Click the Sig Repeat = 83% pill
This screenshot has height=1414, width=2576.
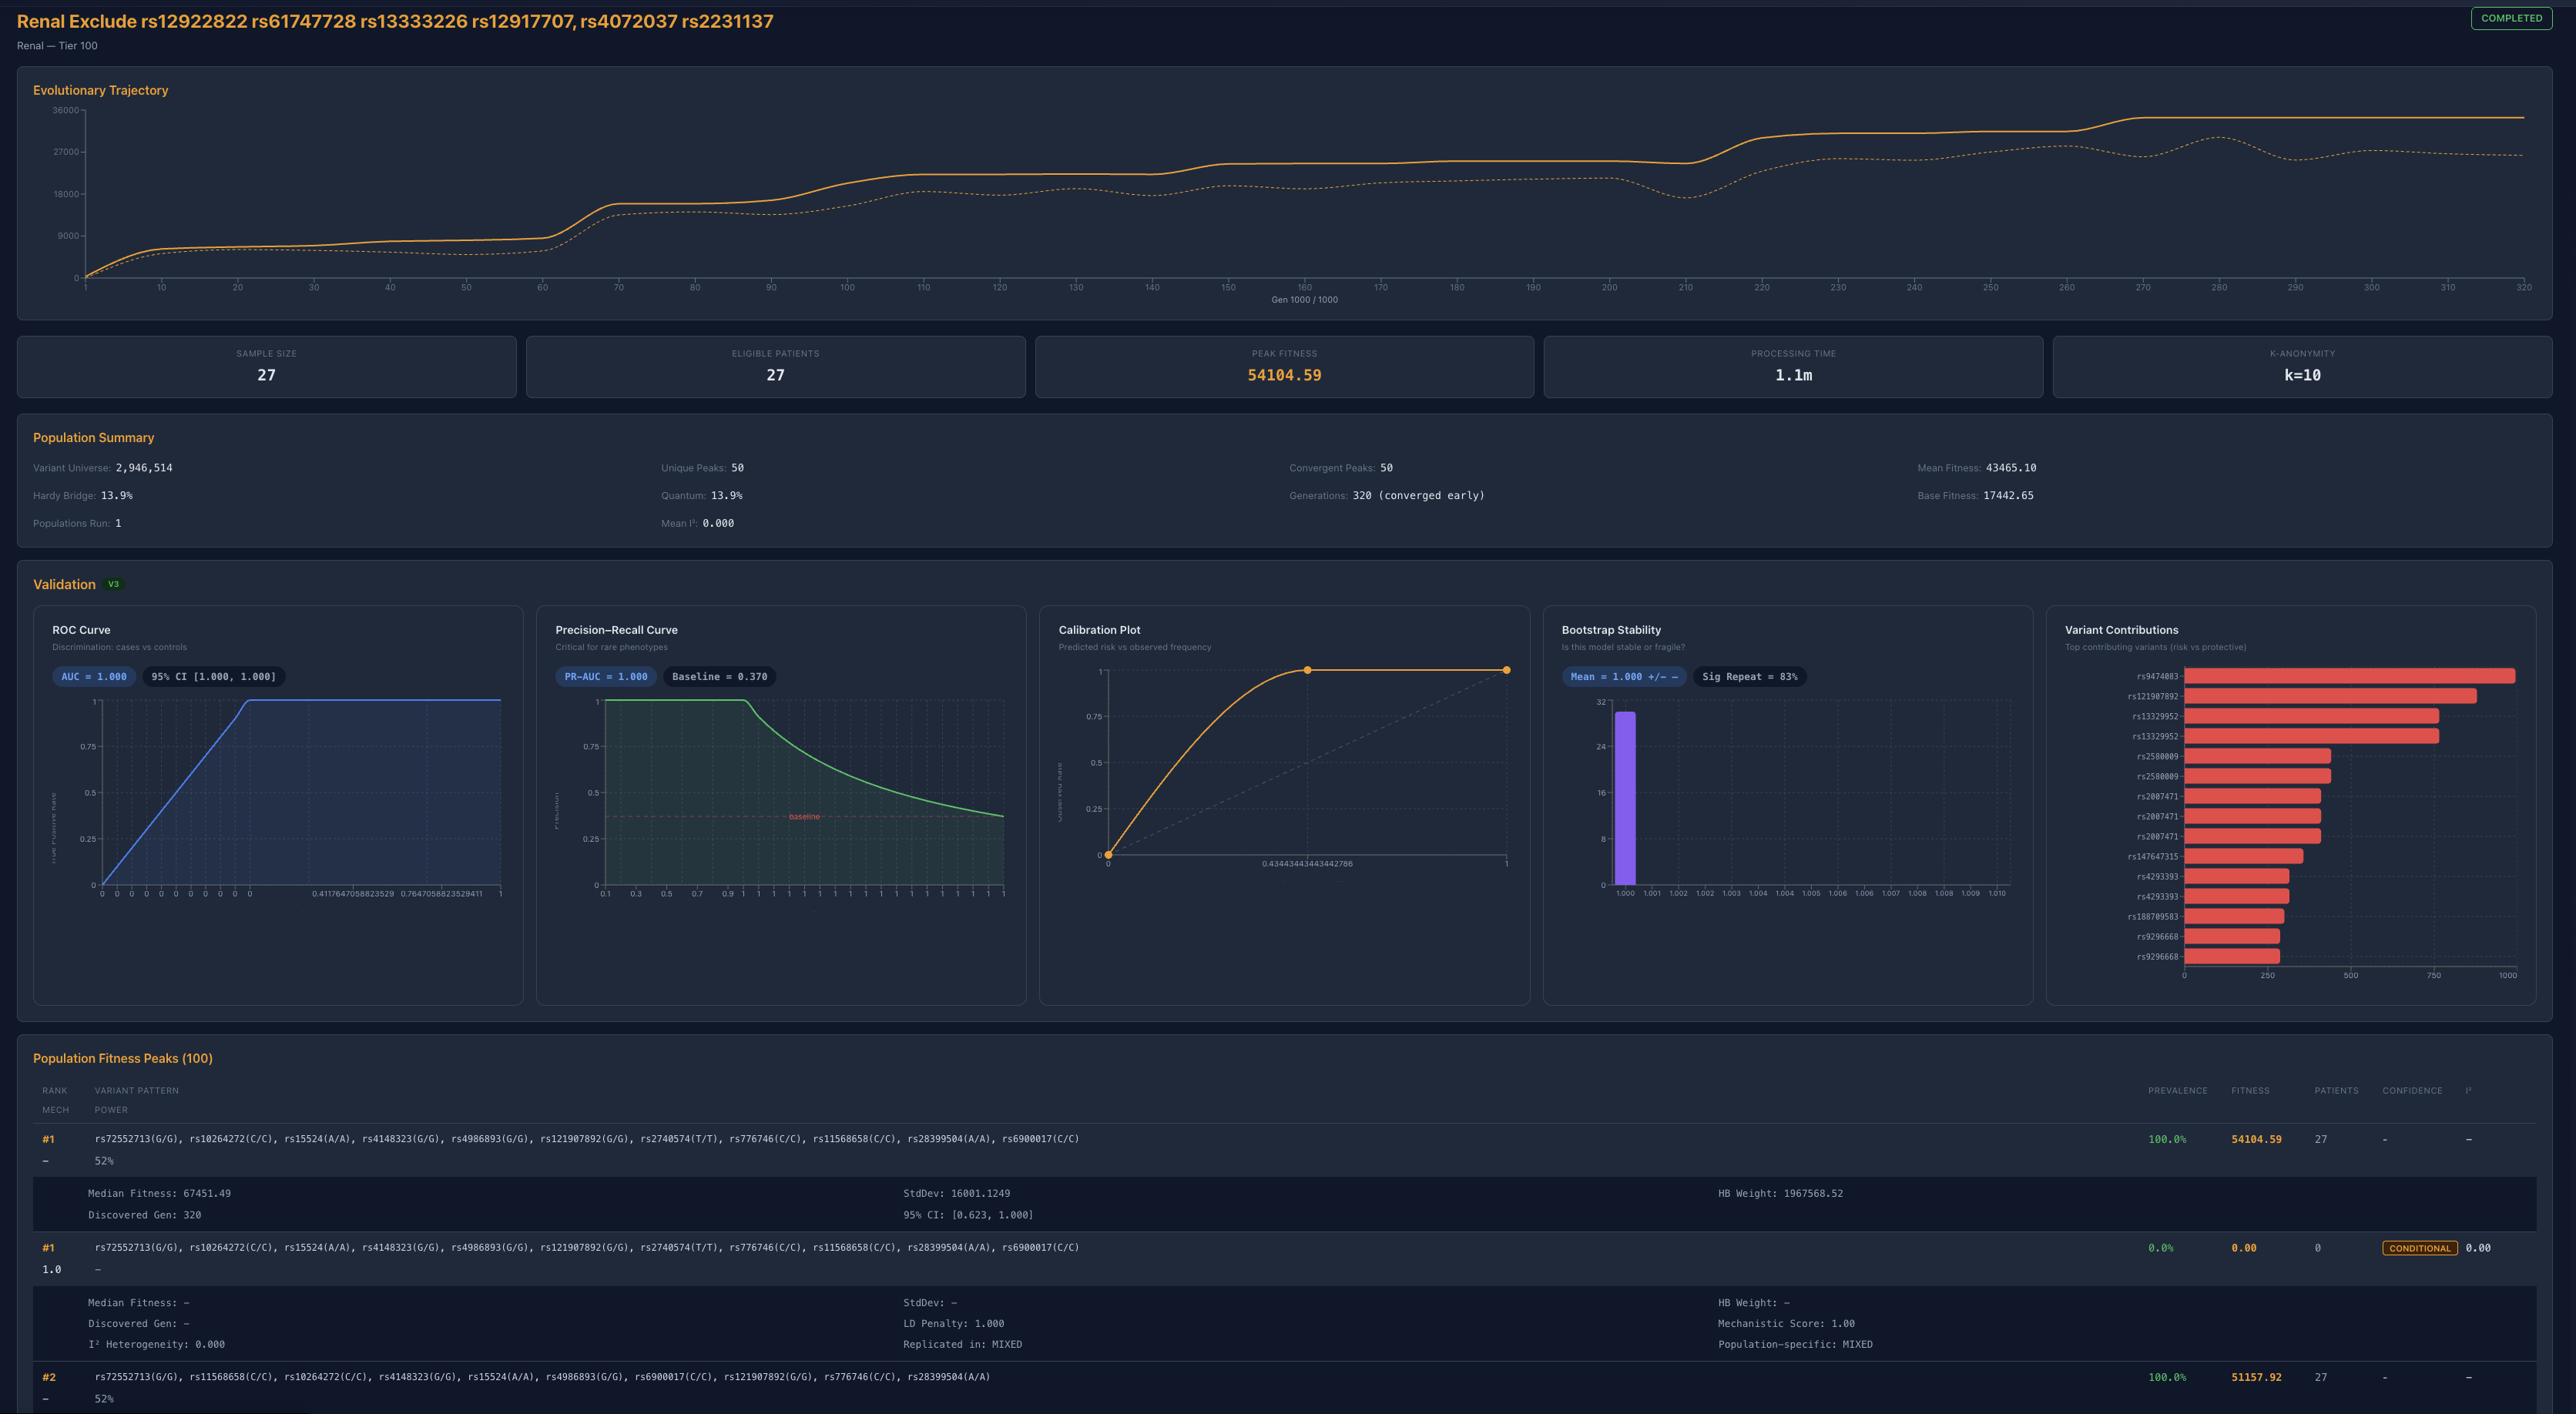[1749, 677]
